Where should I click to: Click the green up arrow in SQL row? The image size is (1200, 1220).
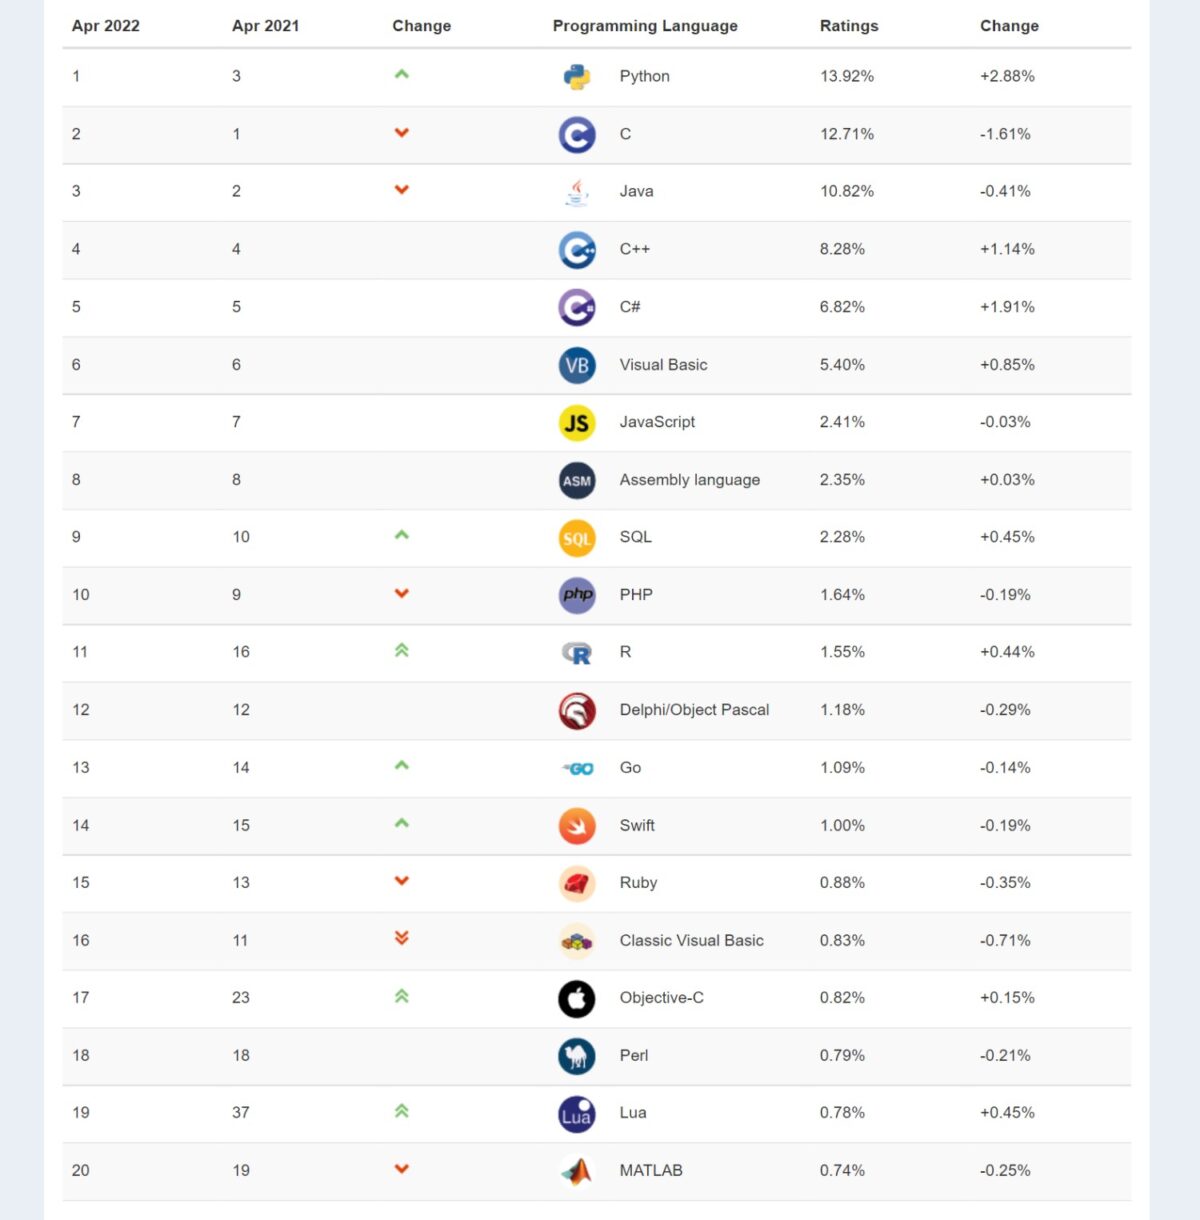coord(402,535)
